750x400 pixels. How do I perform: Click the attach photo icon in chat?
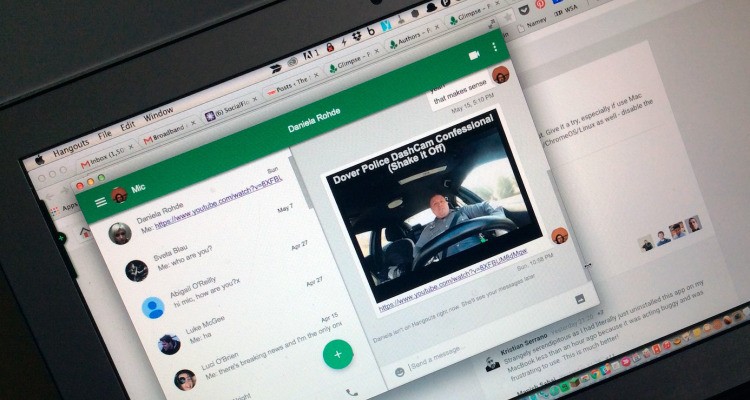pyautogui.click(x=579, y=298)
